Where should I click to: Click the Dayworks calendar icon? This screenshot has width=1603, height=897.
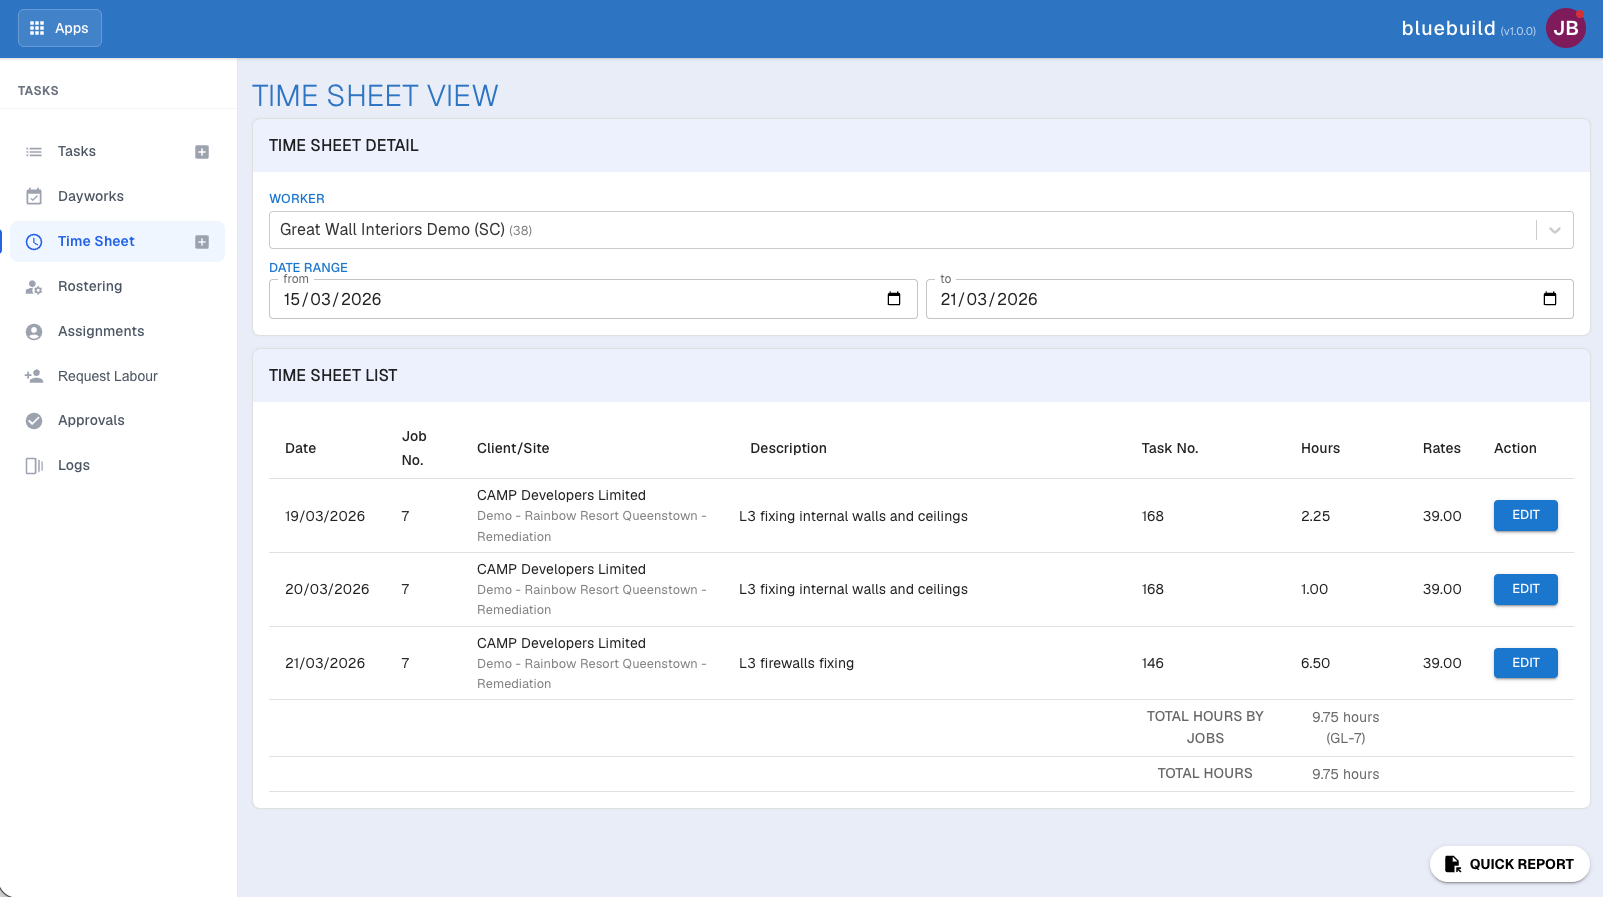coord(34,197)
